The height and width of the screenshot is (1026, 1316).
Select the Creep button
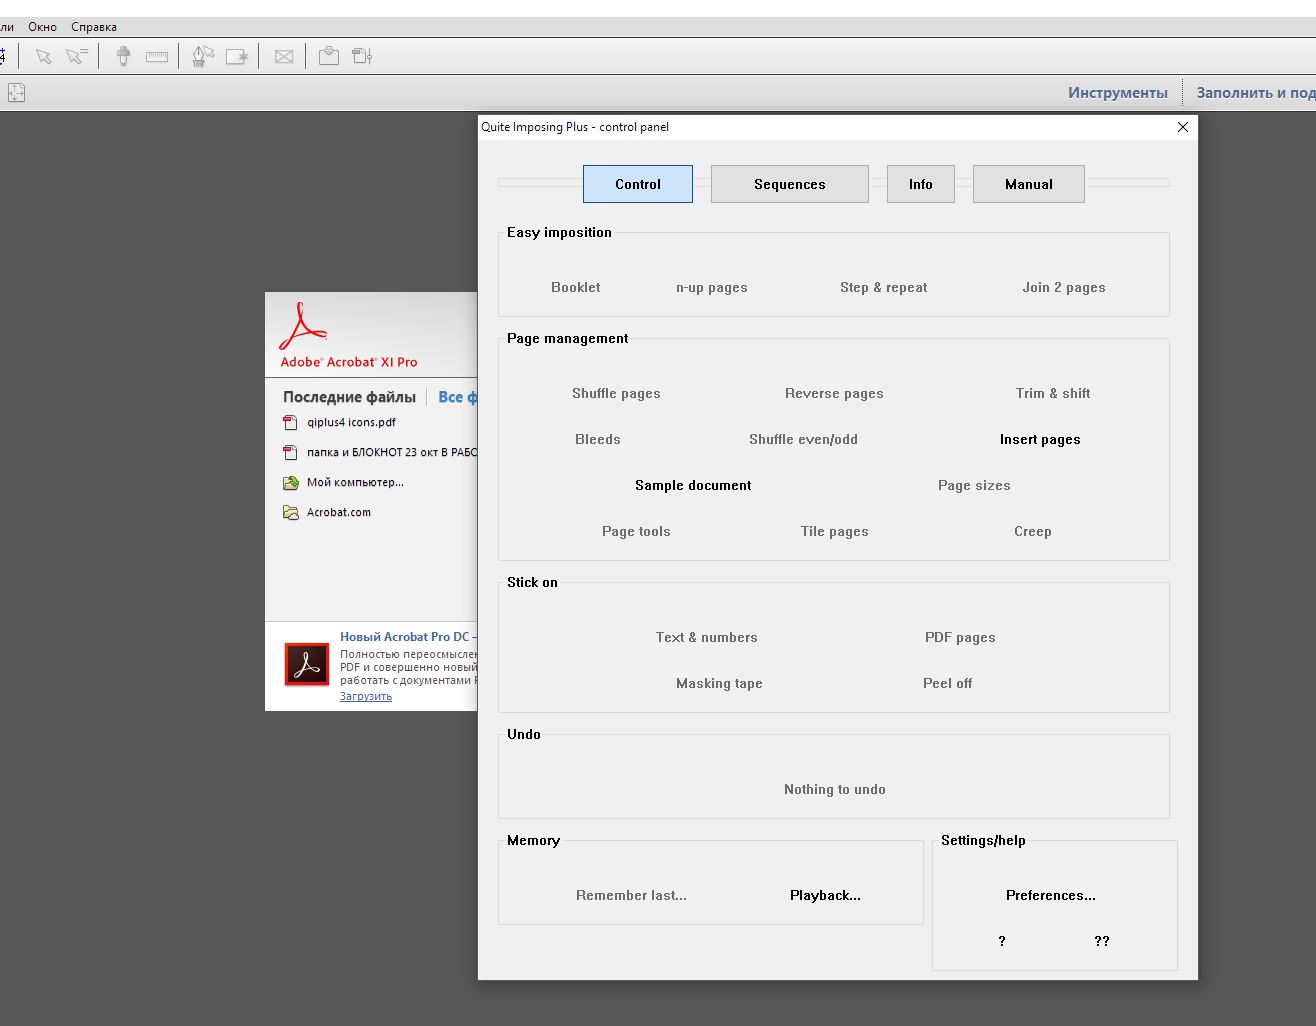[1033, 531]
